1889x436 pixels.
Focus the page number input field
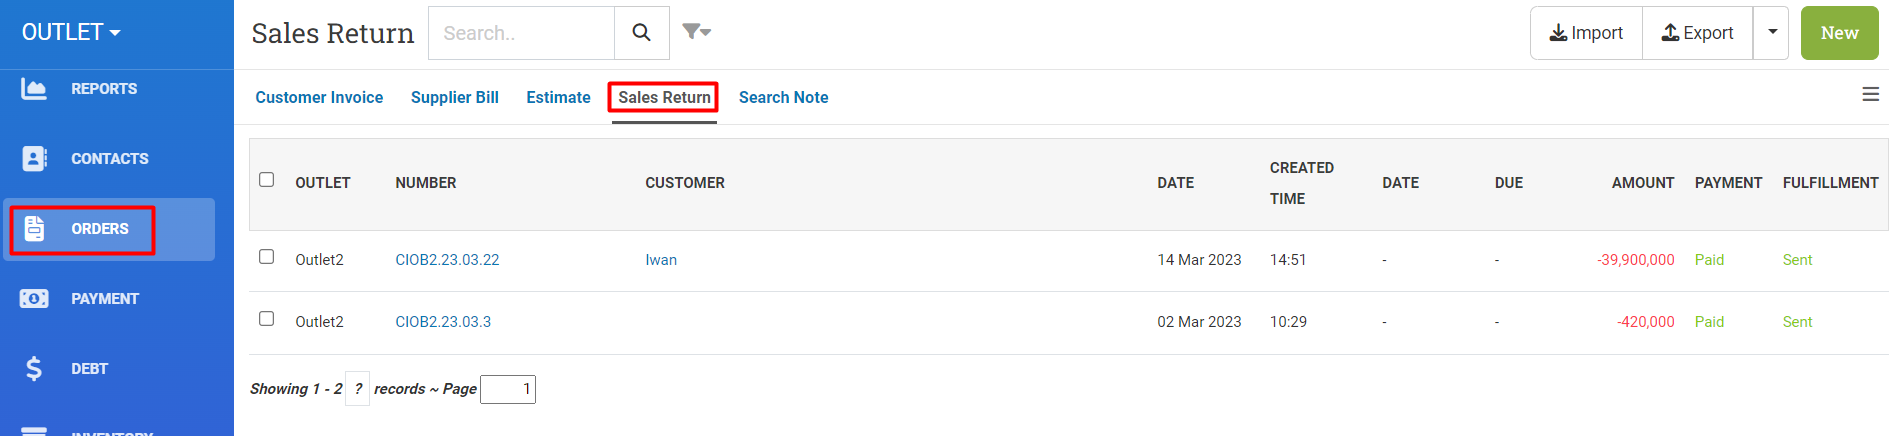pos(508,389)
